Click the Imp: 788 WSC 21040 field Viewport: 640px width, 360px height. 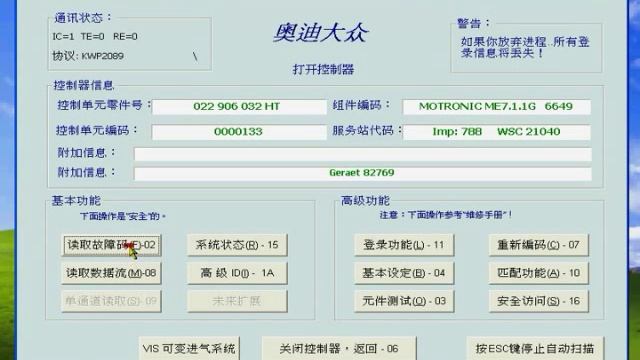[496, 132]
